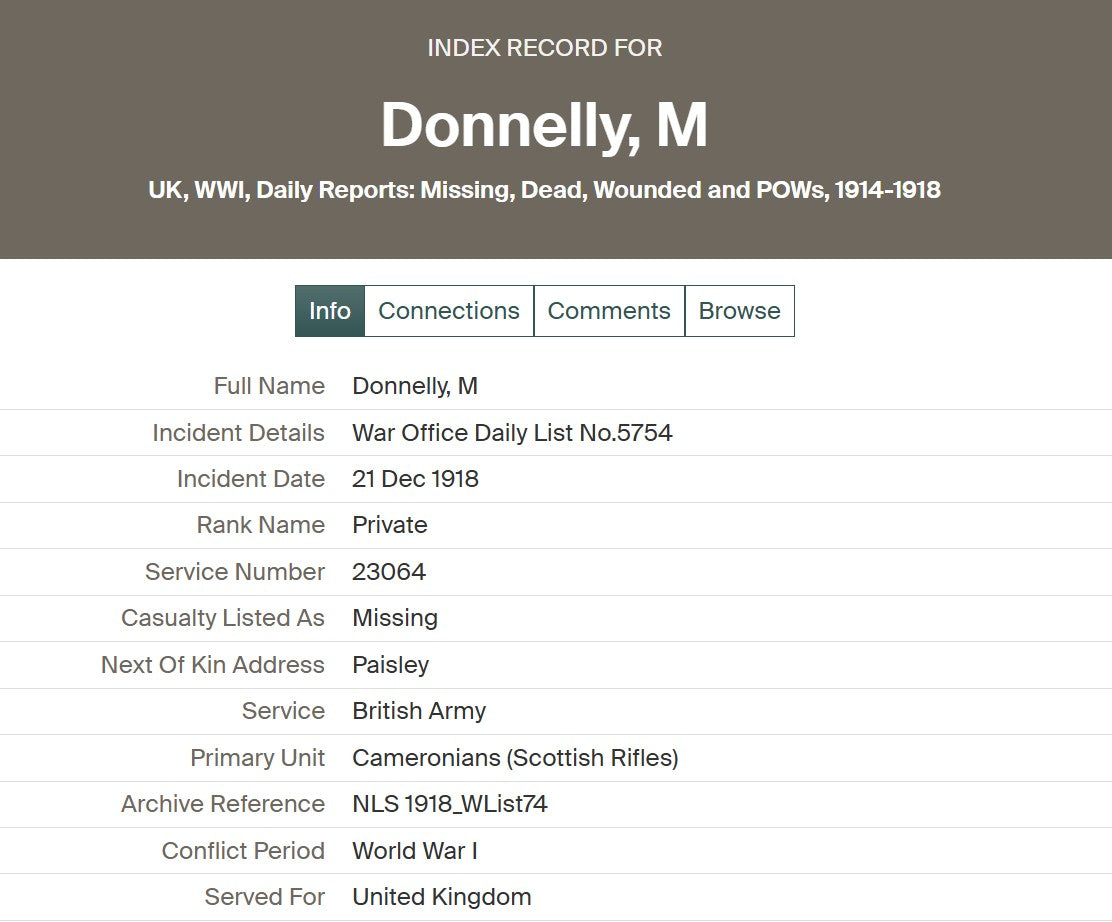This screenshot has width=1112, height=922.
Task: Open the Browse tab
Action: tap(739, 311)
